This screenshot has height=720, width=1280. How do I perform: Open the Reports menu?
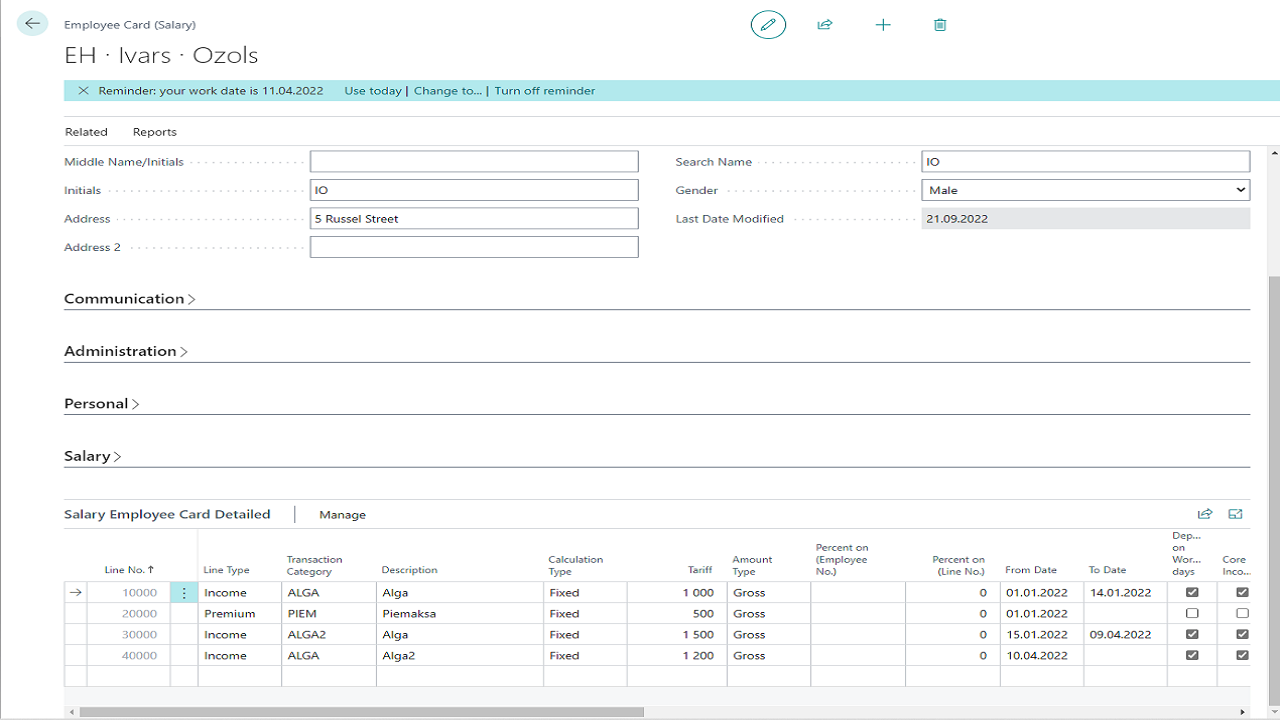pos(154,132)
